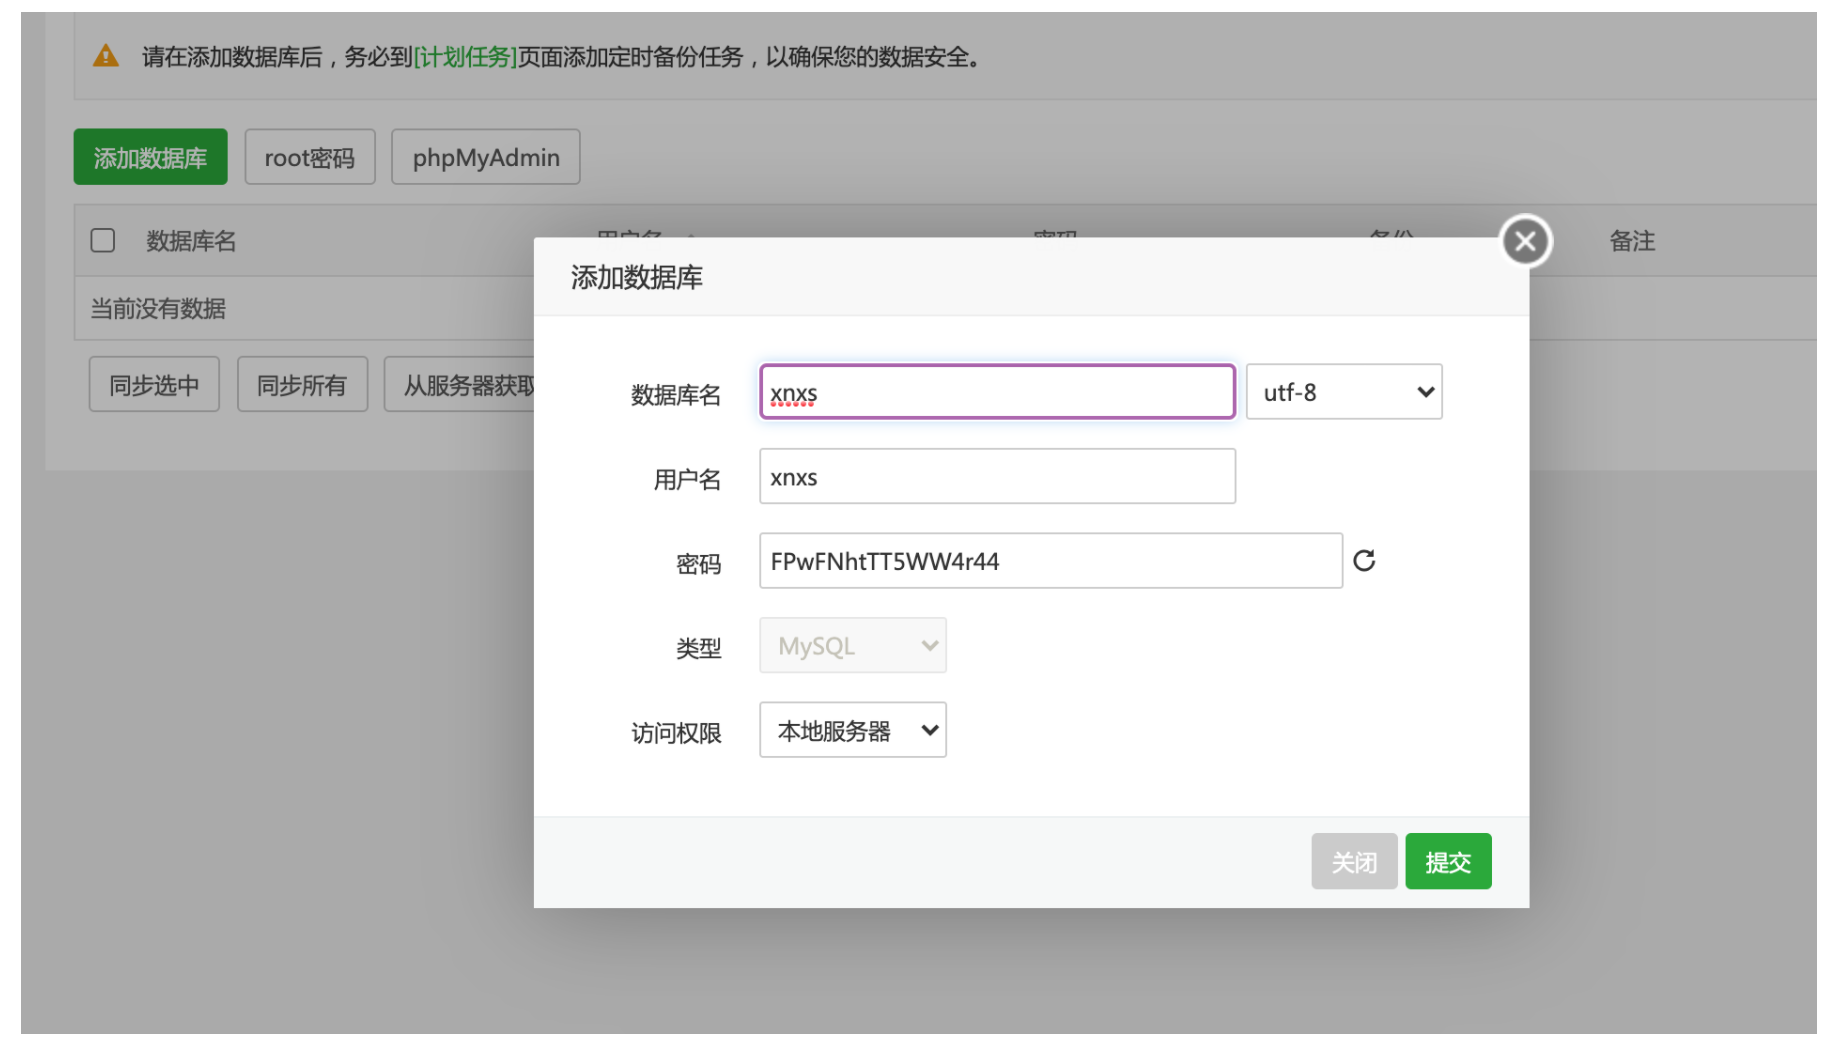Toggle the select-all checkbox in the table header
The width and height of the screenshot is (1828, 1042).
click(x=103, y=240)
